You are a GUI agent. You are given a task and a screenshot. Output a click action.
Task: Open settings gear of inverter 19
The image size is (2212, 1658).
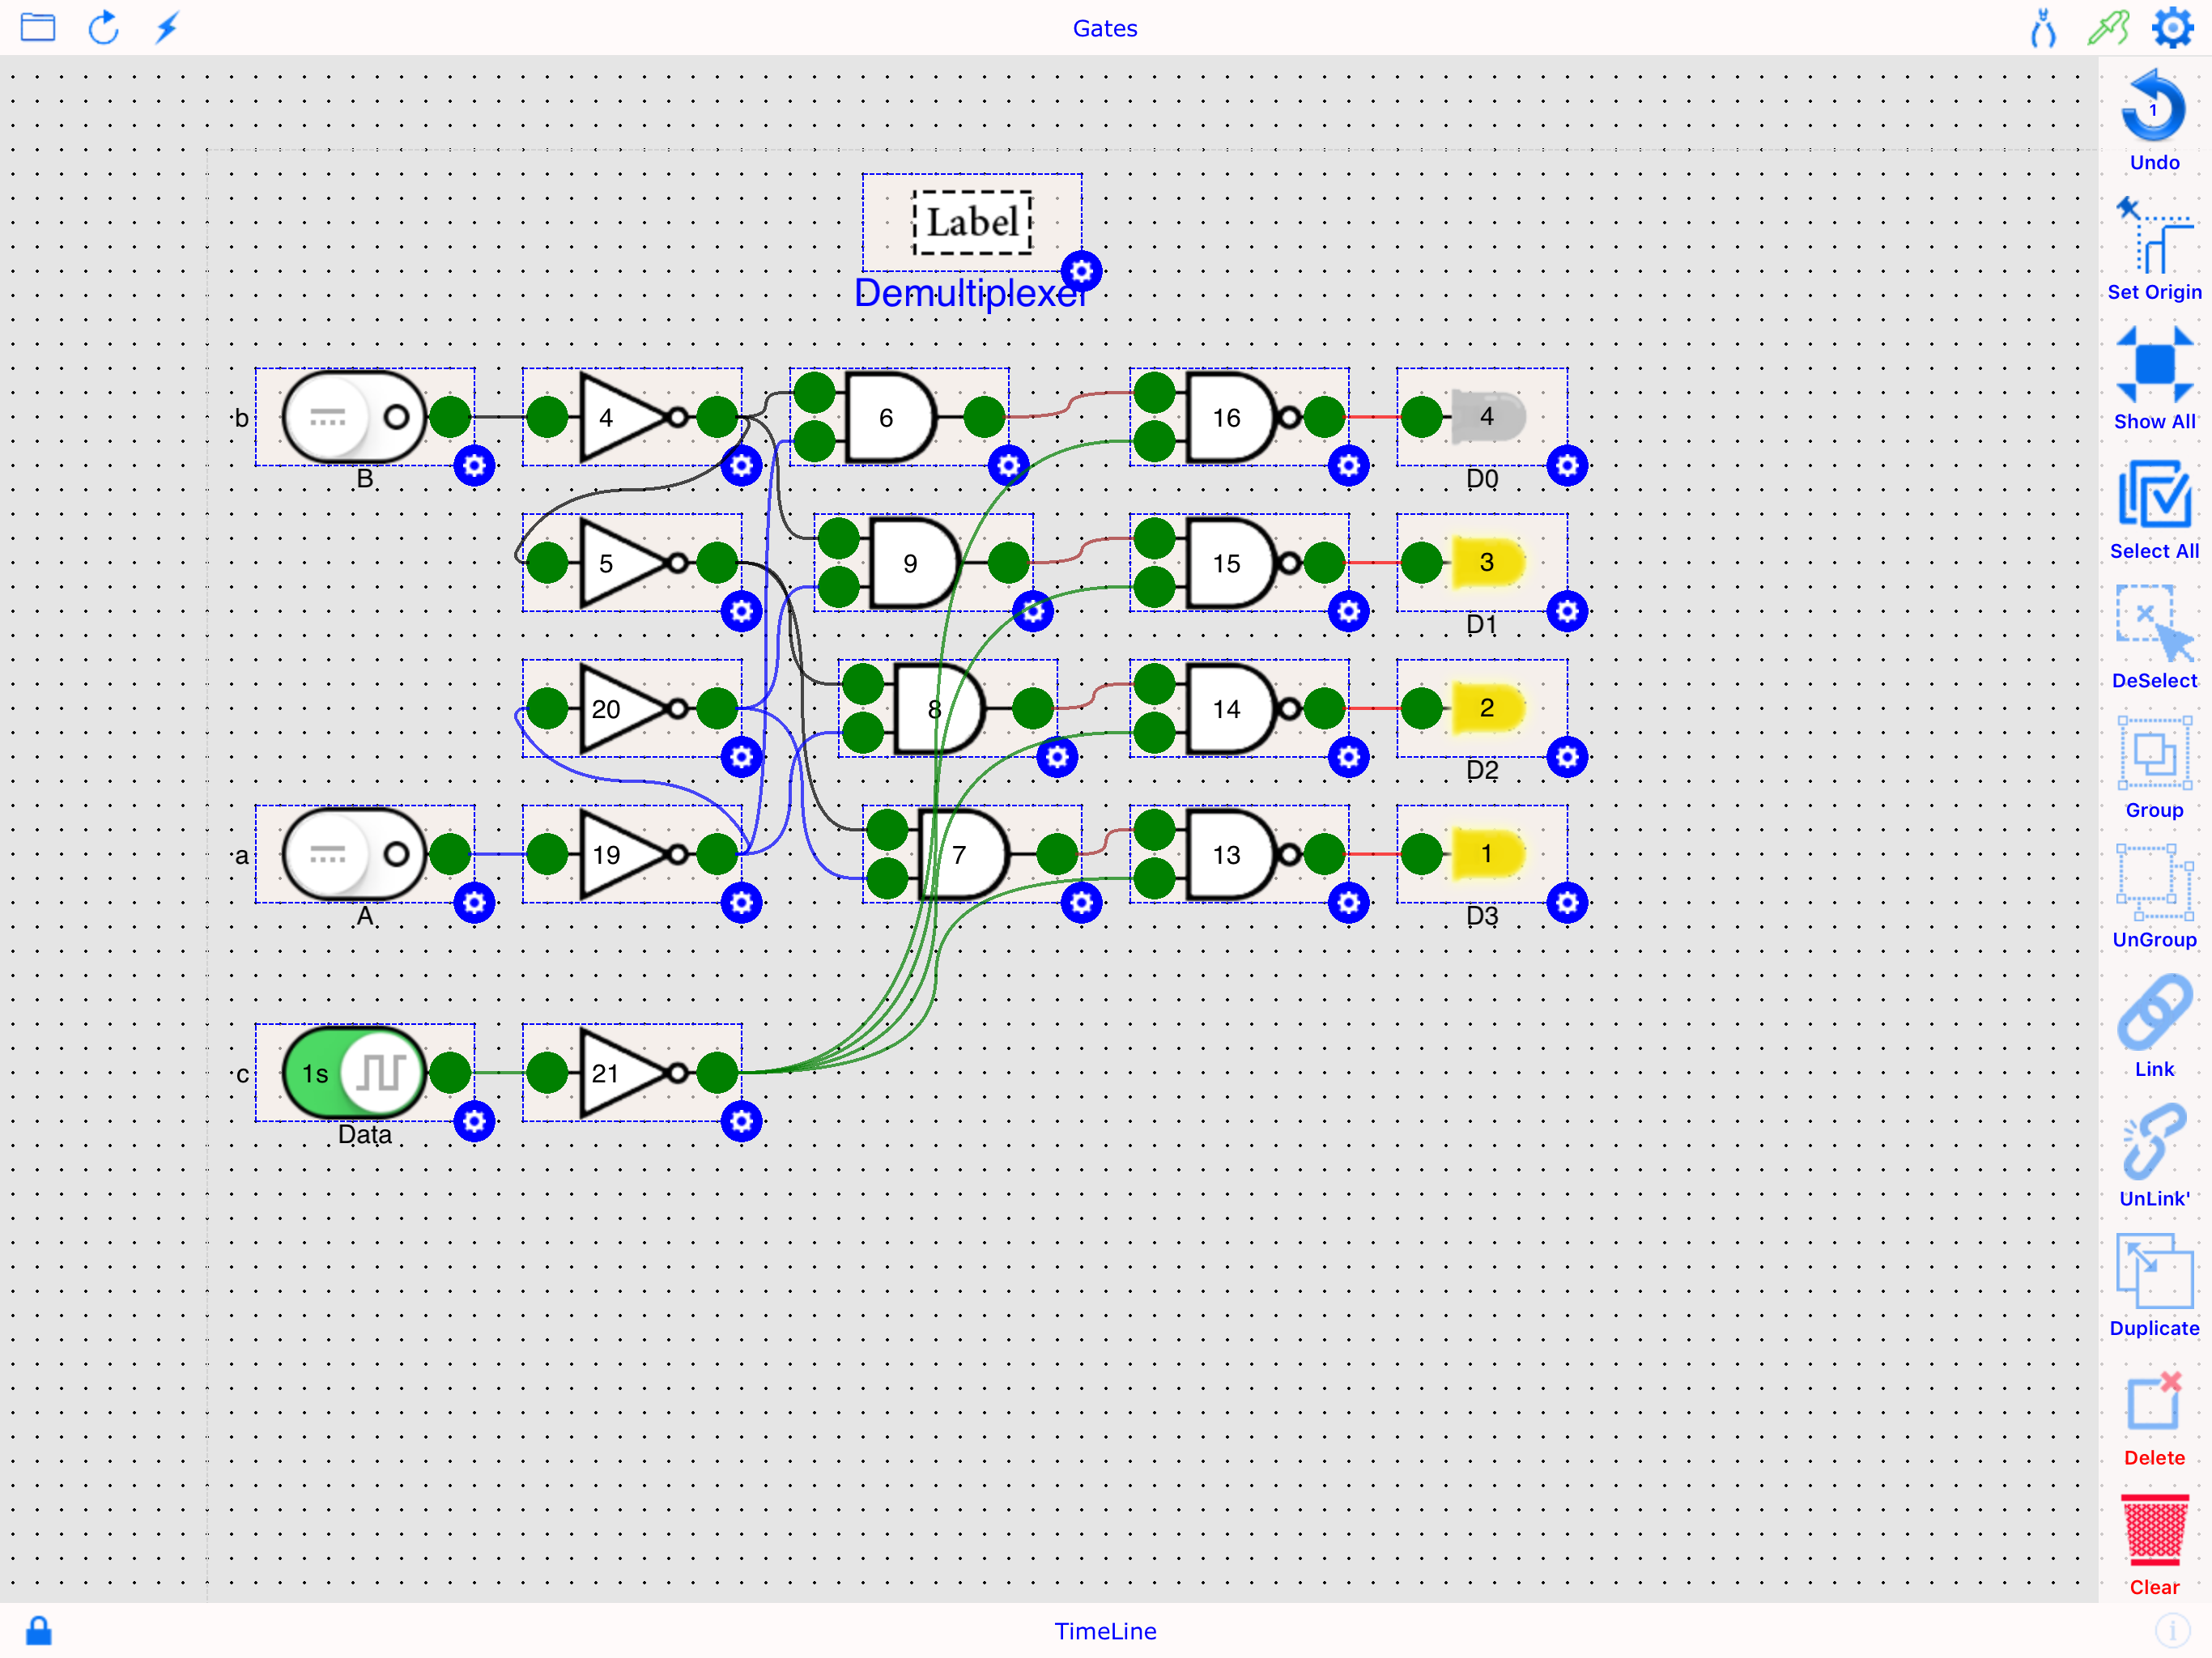741,903
